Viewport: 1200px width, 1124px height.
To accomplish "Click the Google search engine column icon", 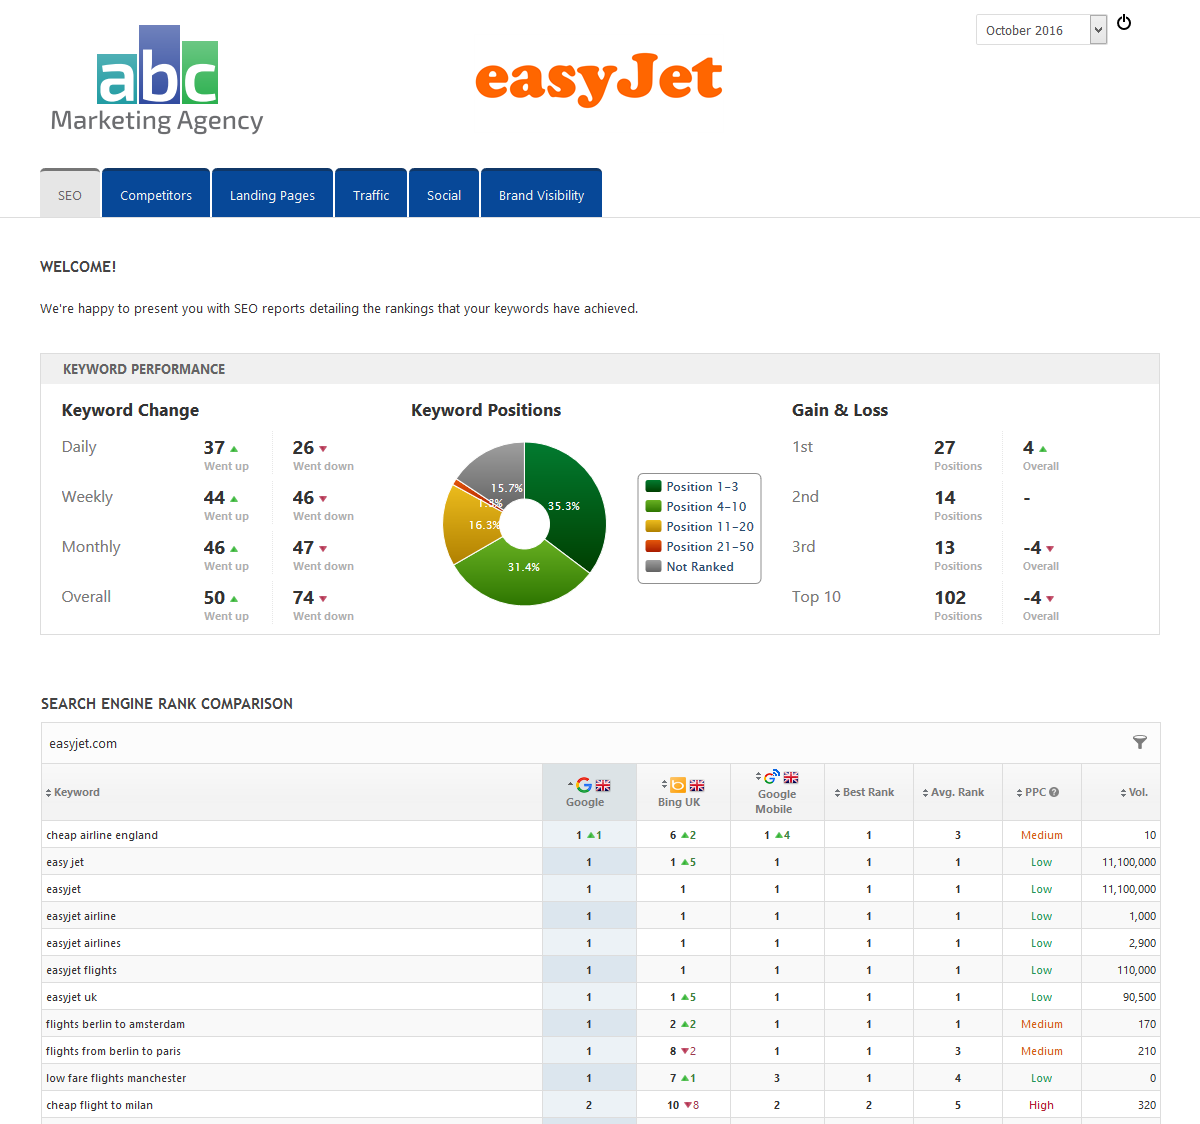I will [x=584, y=785].
